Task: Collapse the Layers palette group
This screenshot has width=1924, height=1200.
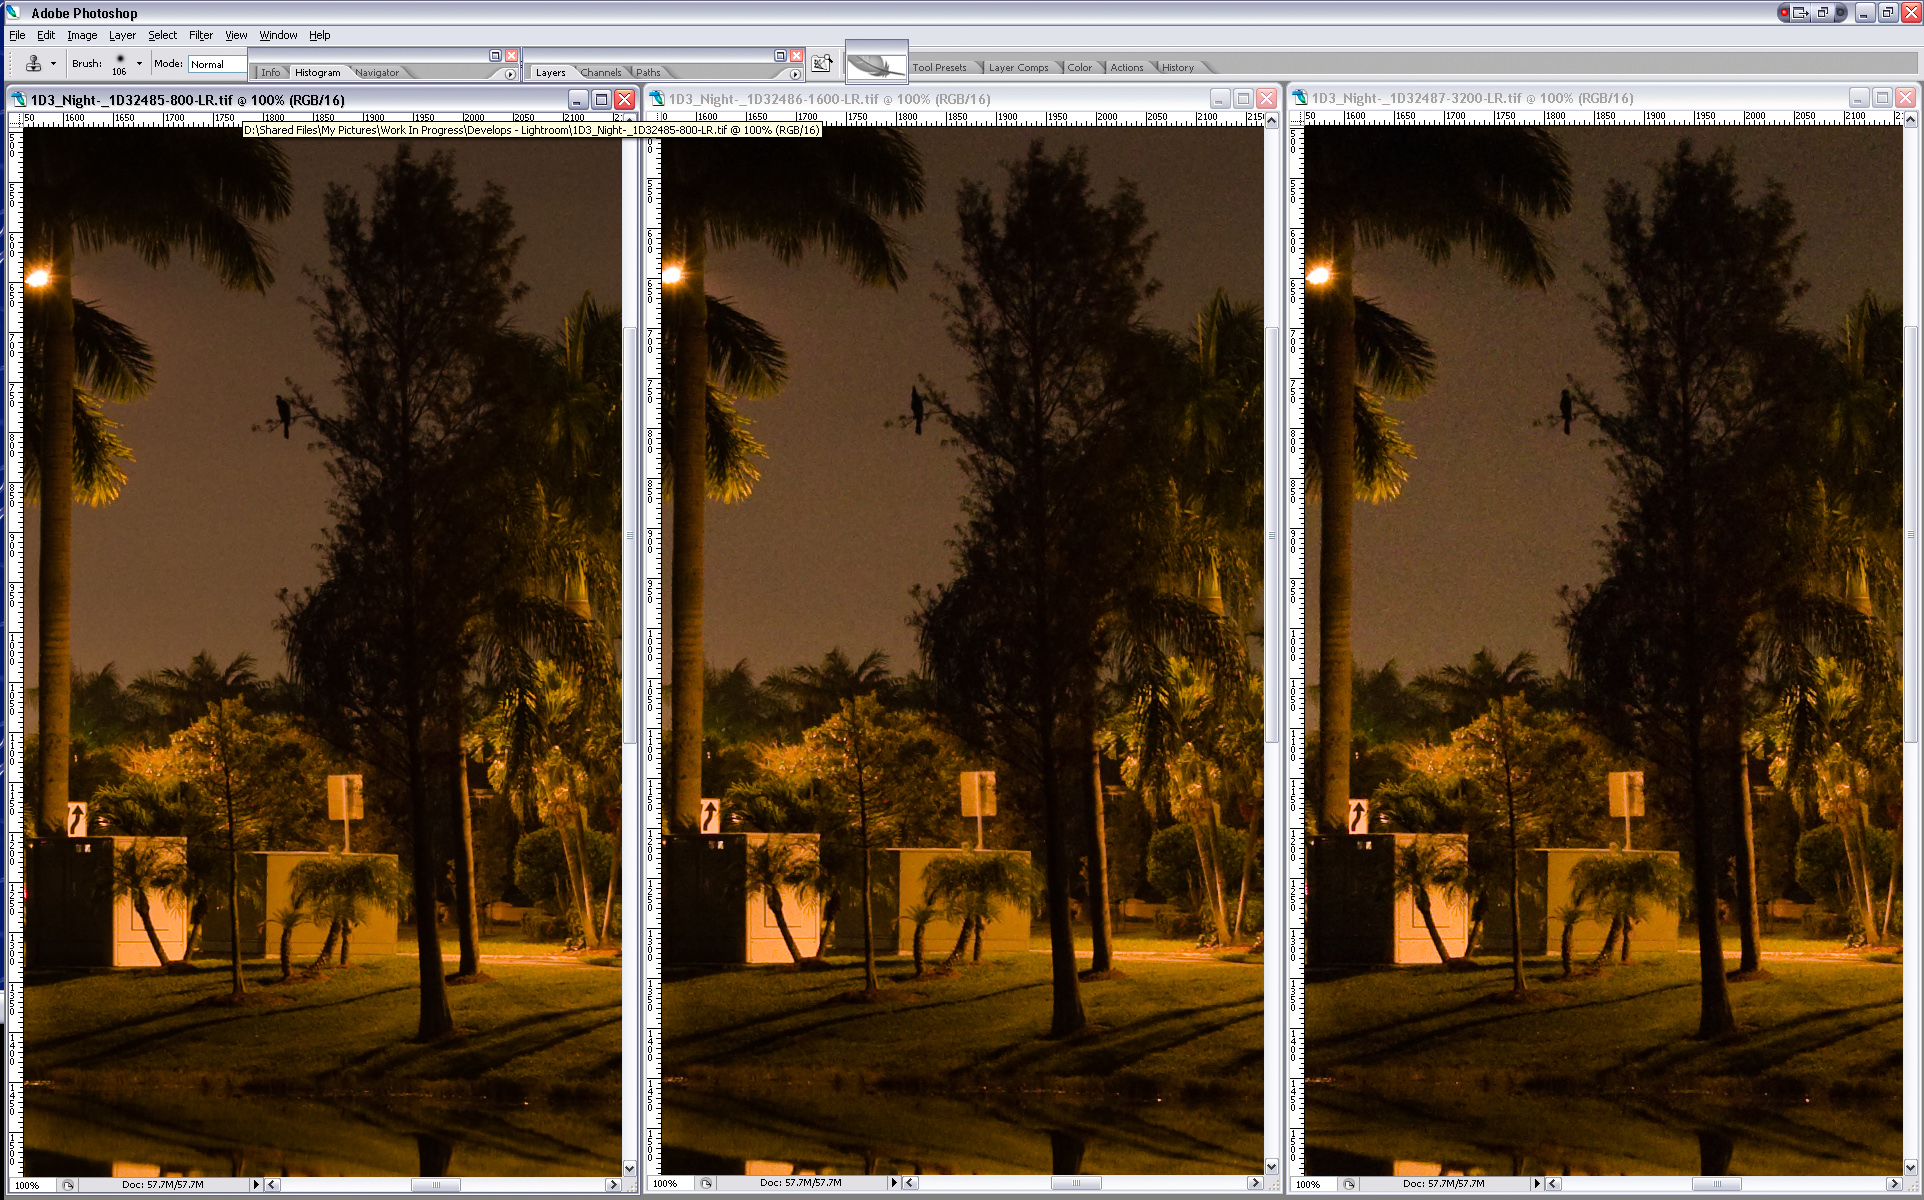Action: 780,56
